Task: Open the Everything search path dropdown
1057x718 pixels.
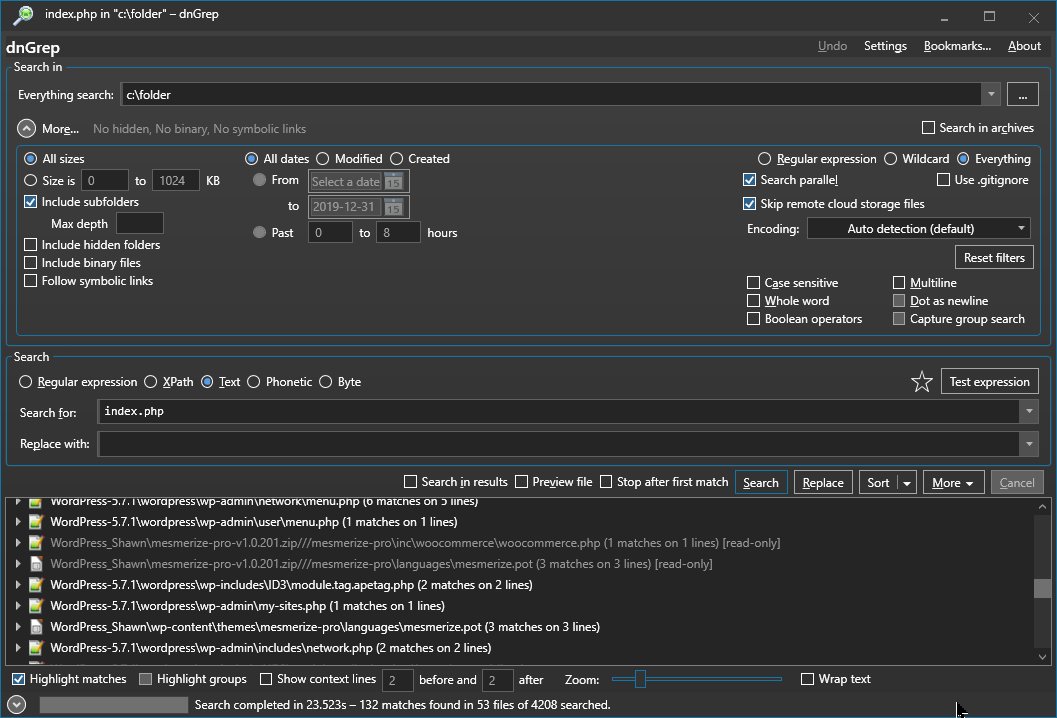Action: click(x=991, y=94)
